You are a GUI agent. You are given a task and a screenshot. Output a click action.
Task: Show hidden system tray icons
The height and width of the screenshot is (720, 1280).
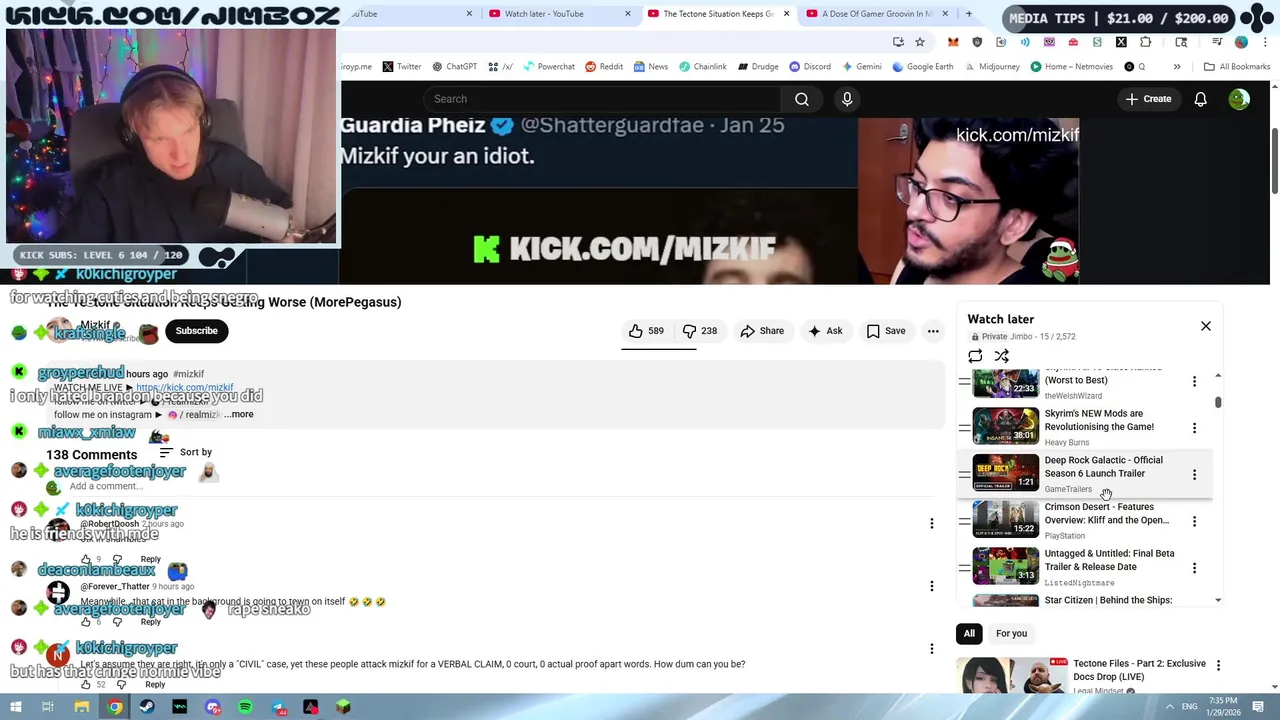[x=1169, y=707]
